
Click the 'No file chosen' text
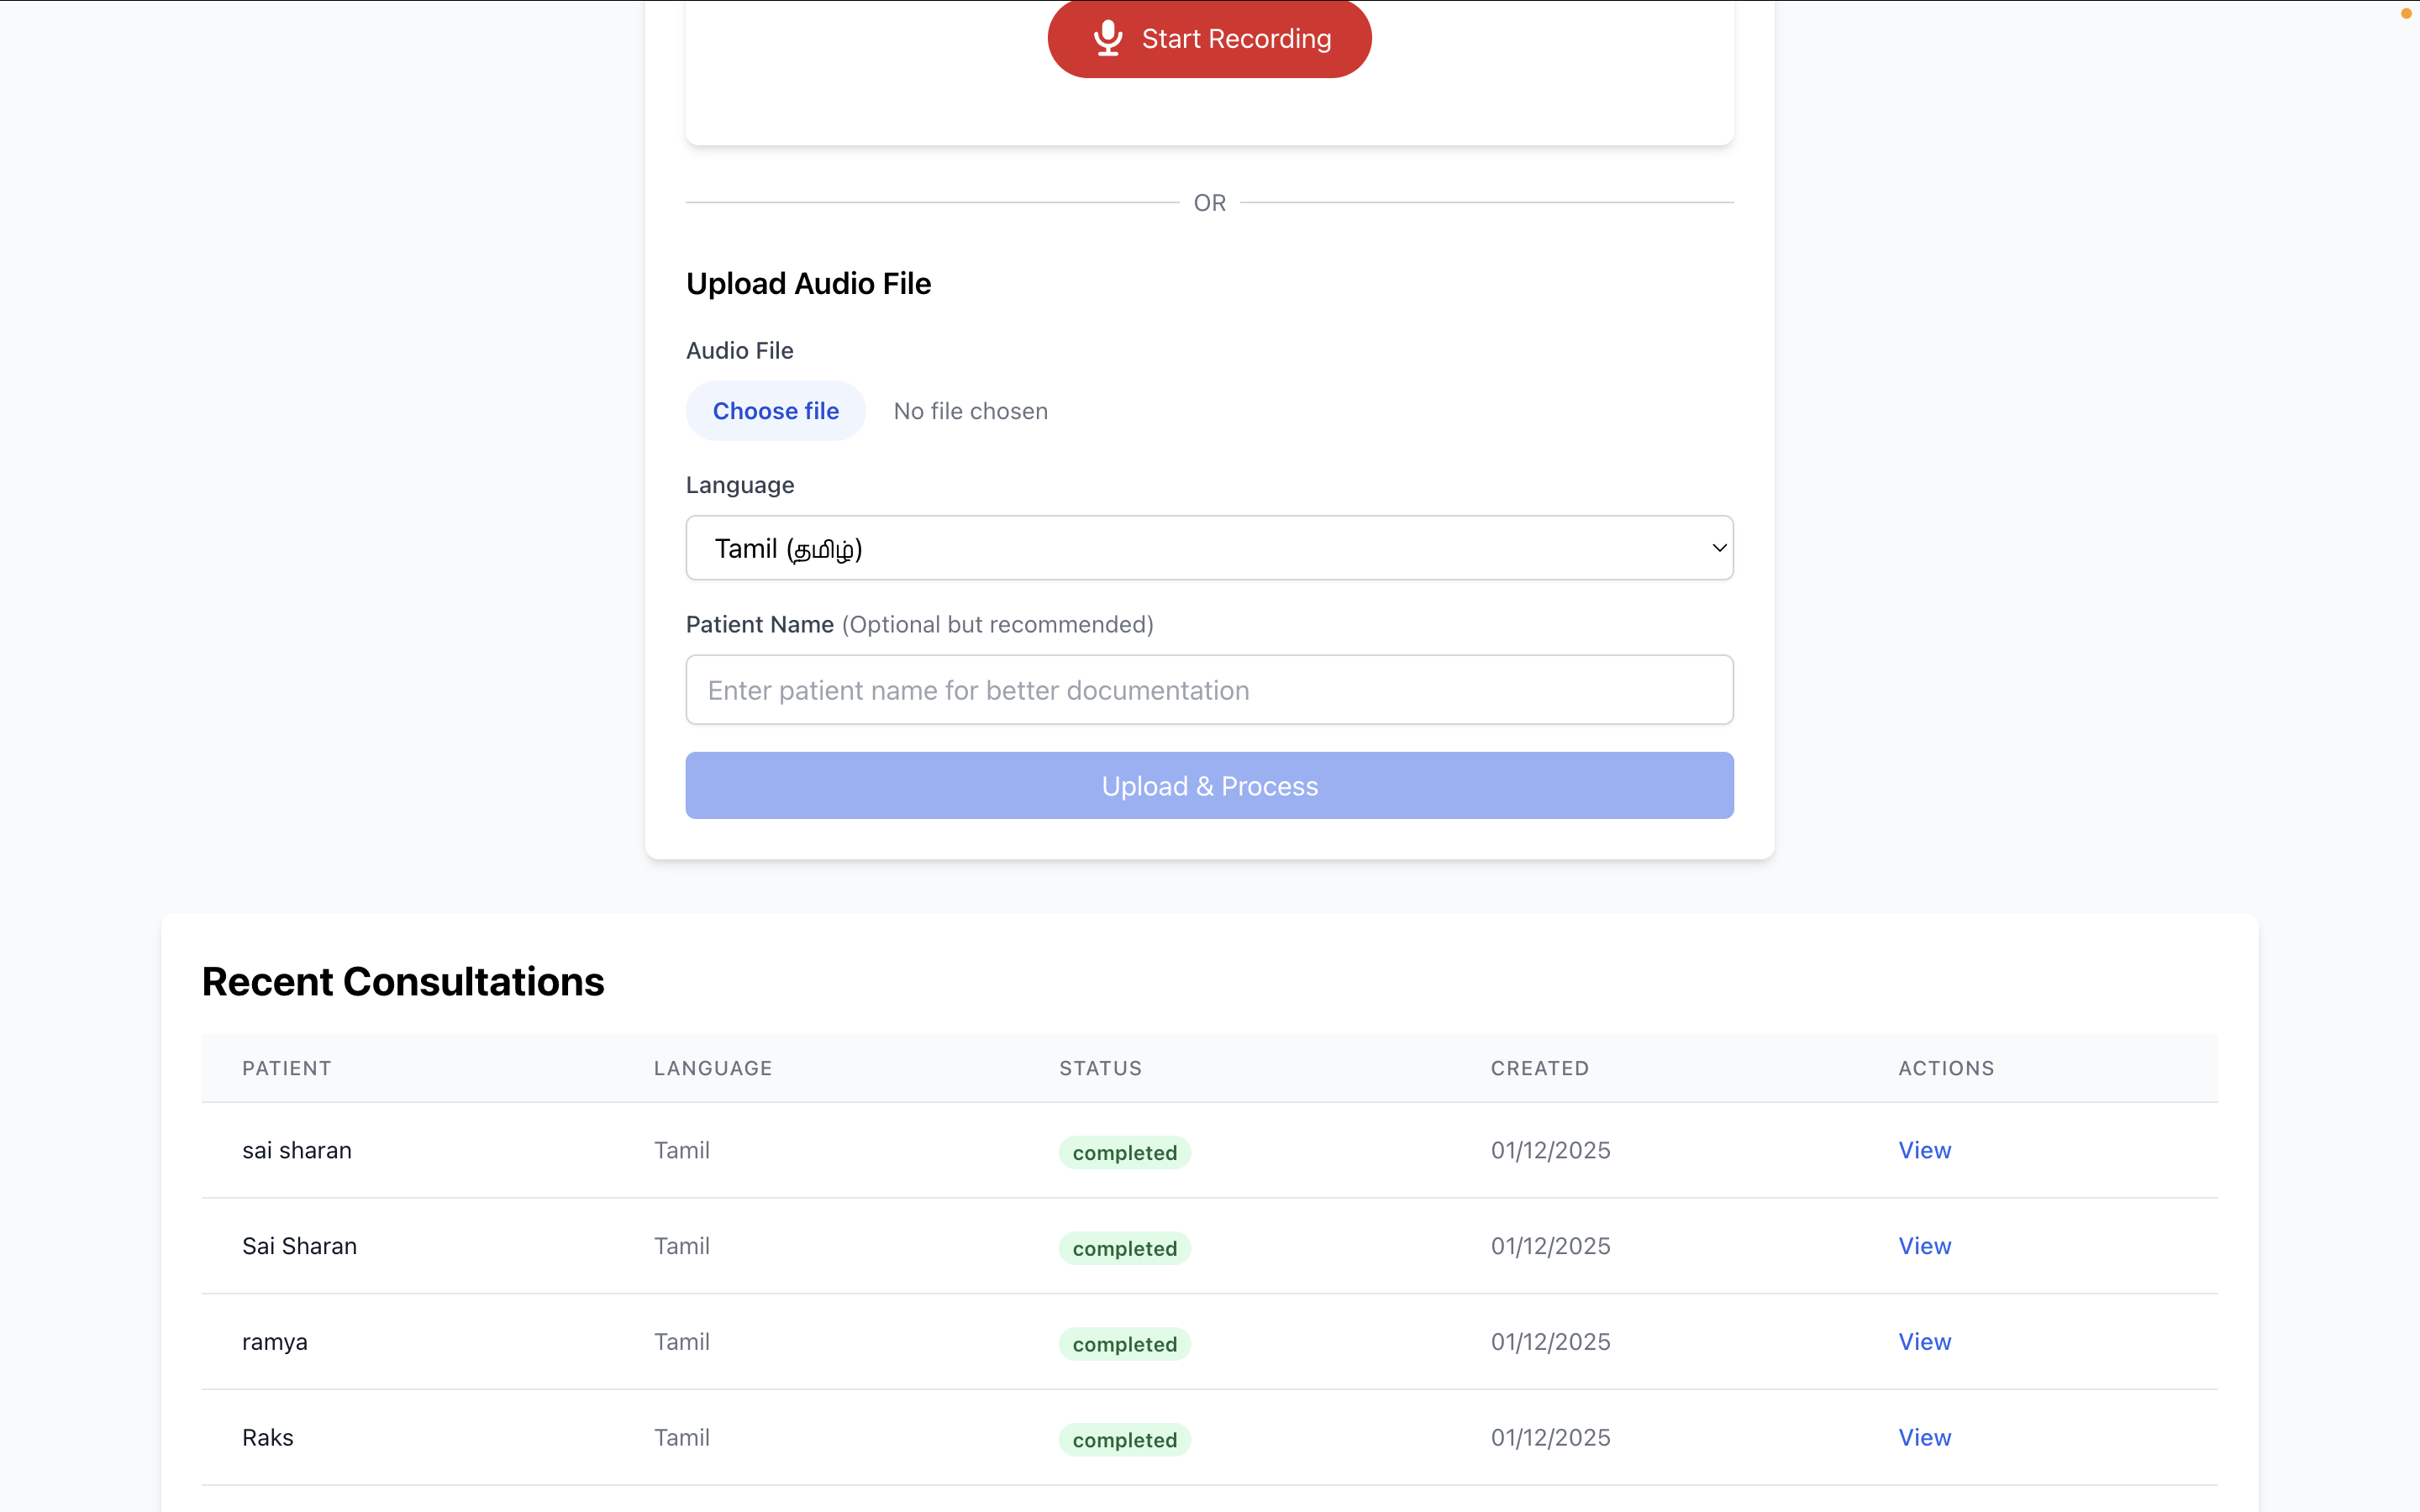click(x=970, y=411)
